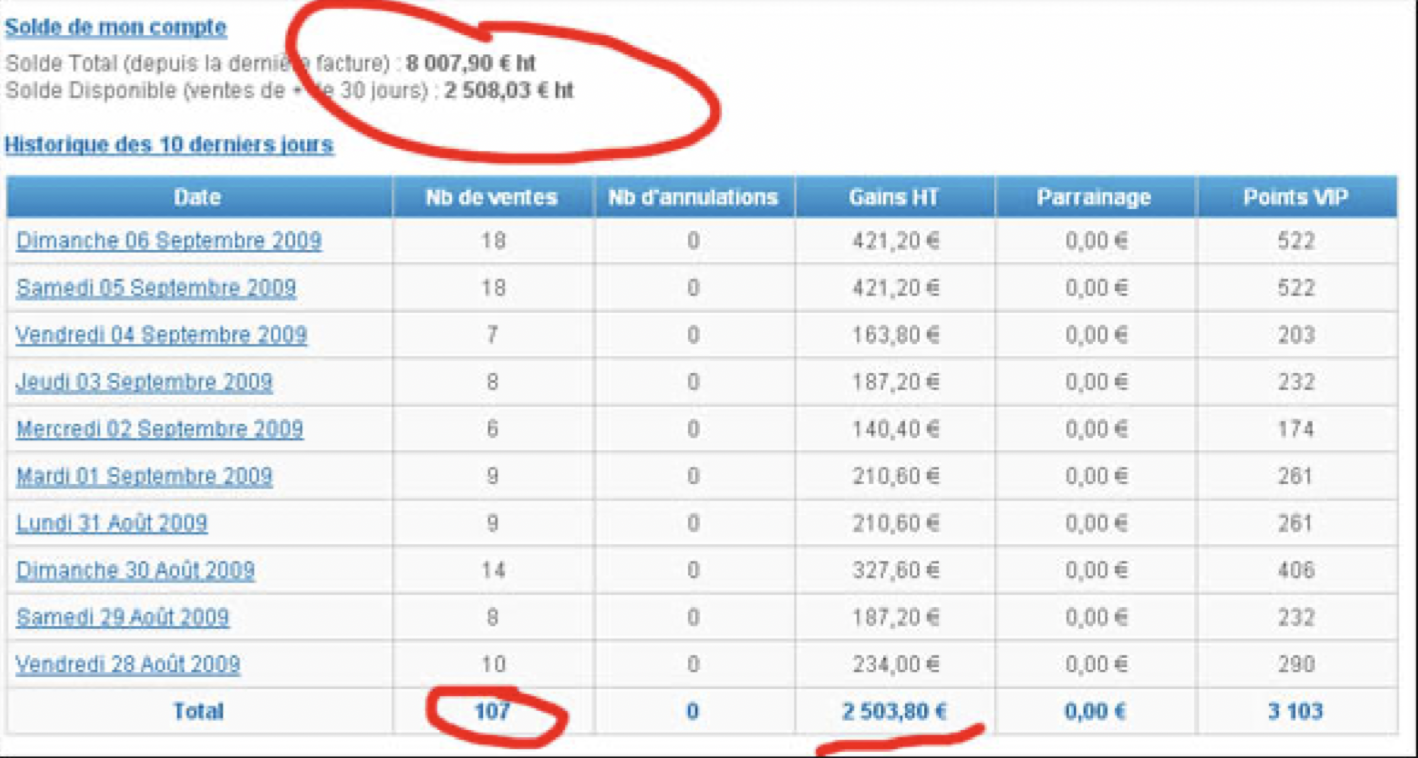Open the Mercredi 02 Septembre 2009 link
The width and height of the screenshot is (1418, 758).
click(x=160, y=429)
